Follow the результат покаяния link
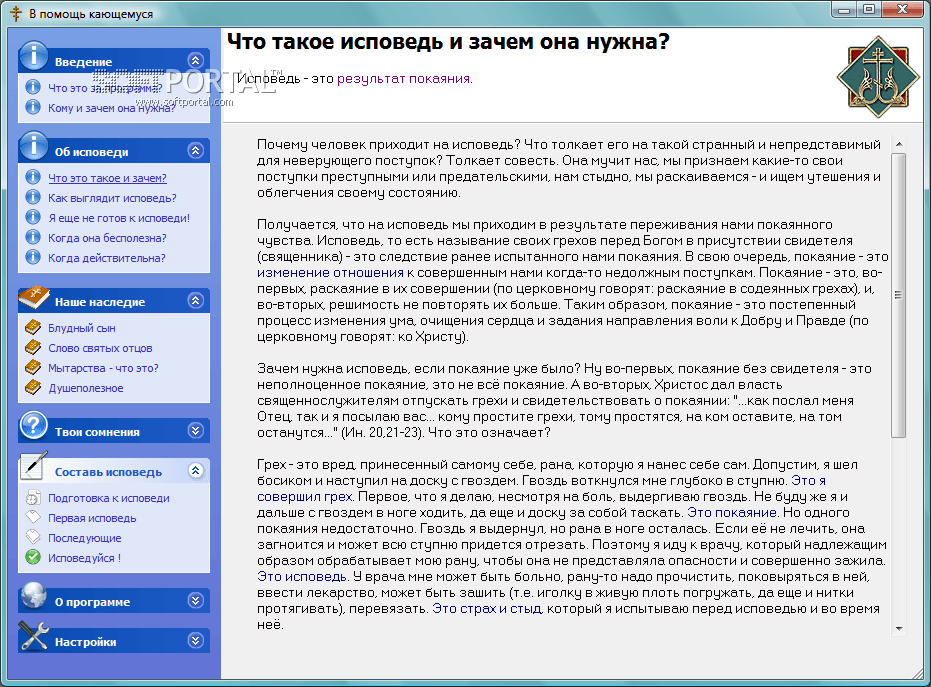 pyautogui.click(x=405, y=79)
